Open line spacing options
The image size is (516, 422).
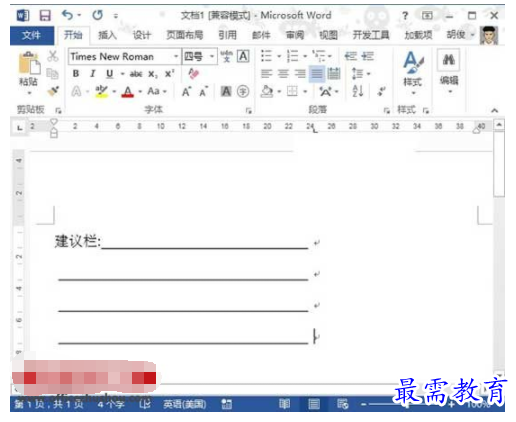coord(358,74)
